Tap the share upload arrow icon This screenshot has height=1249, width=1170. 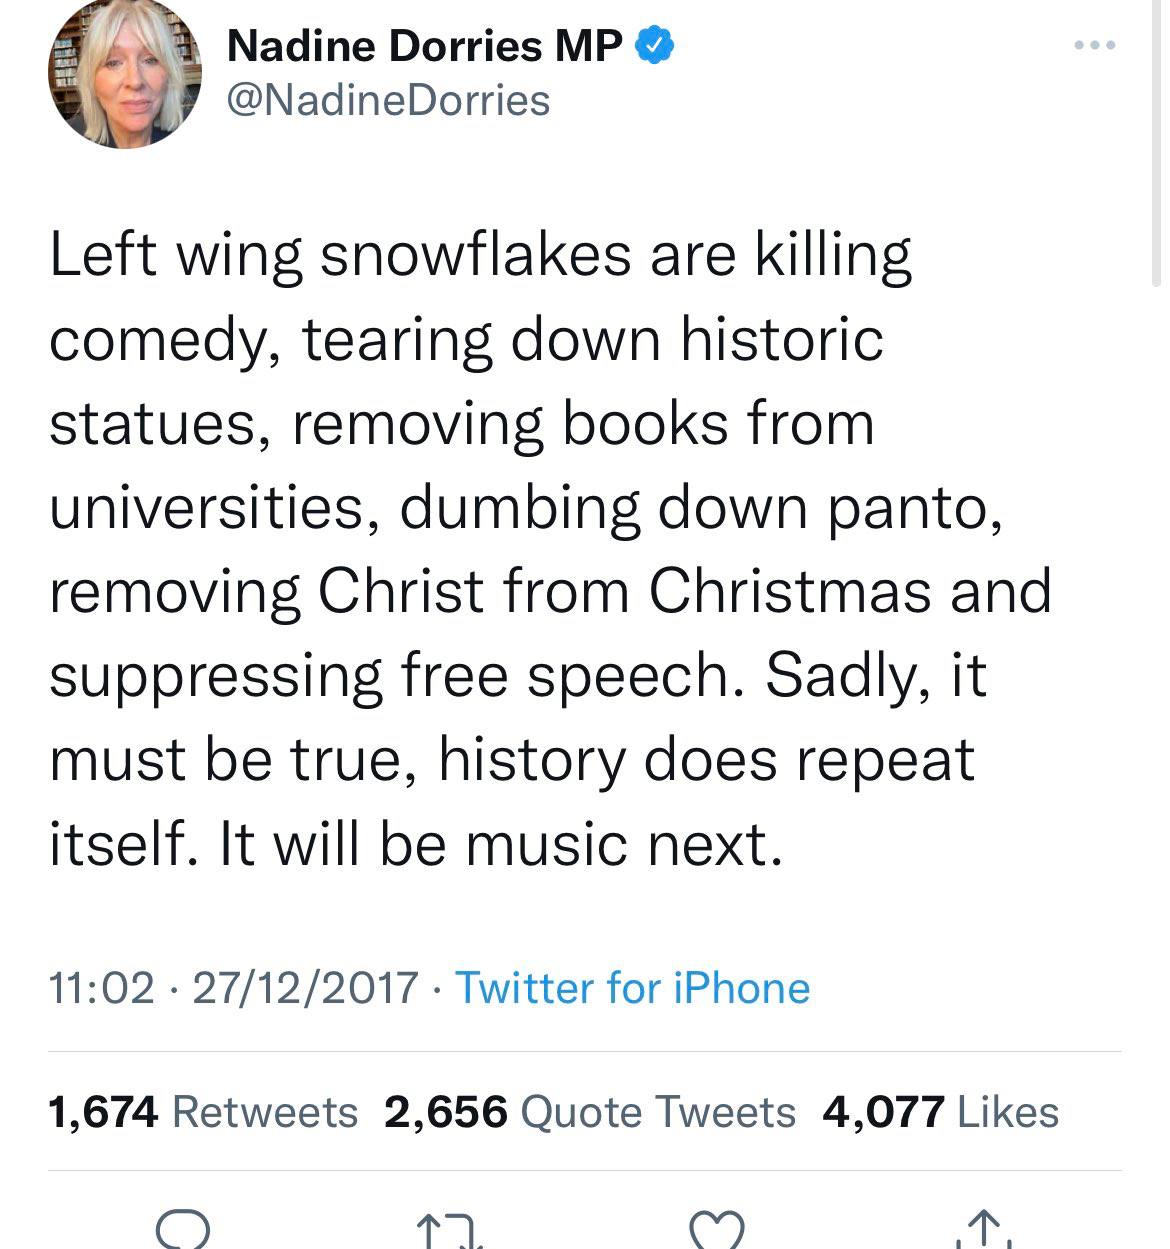[x=984, y=1230]
